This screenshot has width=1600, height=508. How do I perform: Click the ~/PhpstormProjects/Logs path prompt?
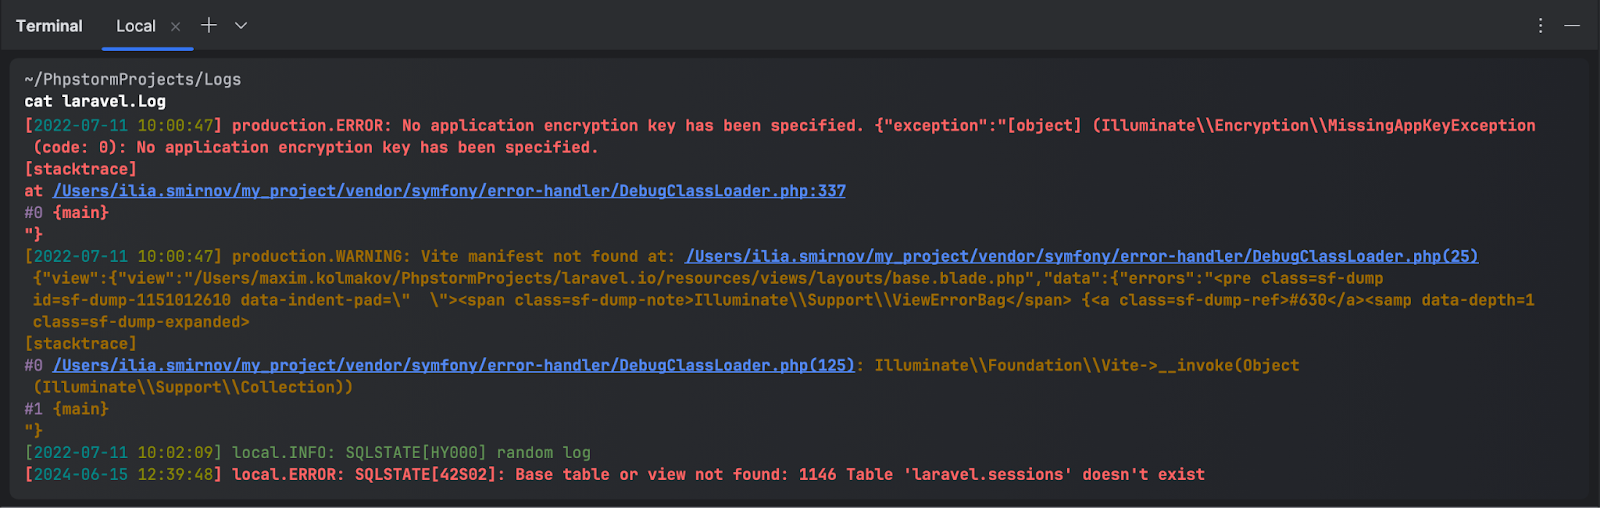133,79
